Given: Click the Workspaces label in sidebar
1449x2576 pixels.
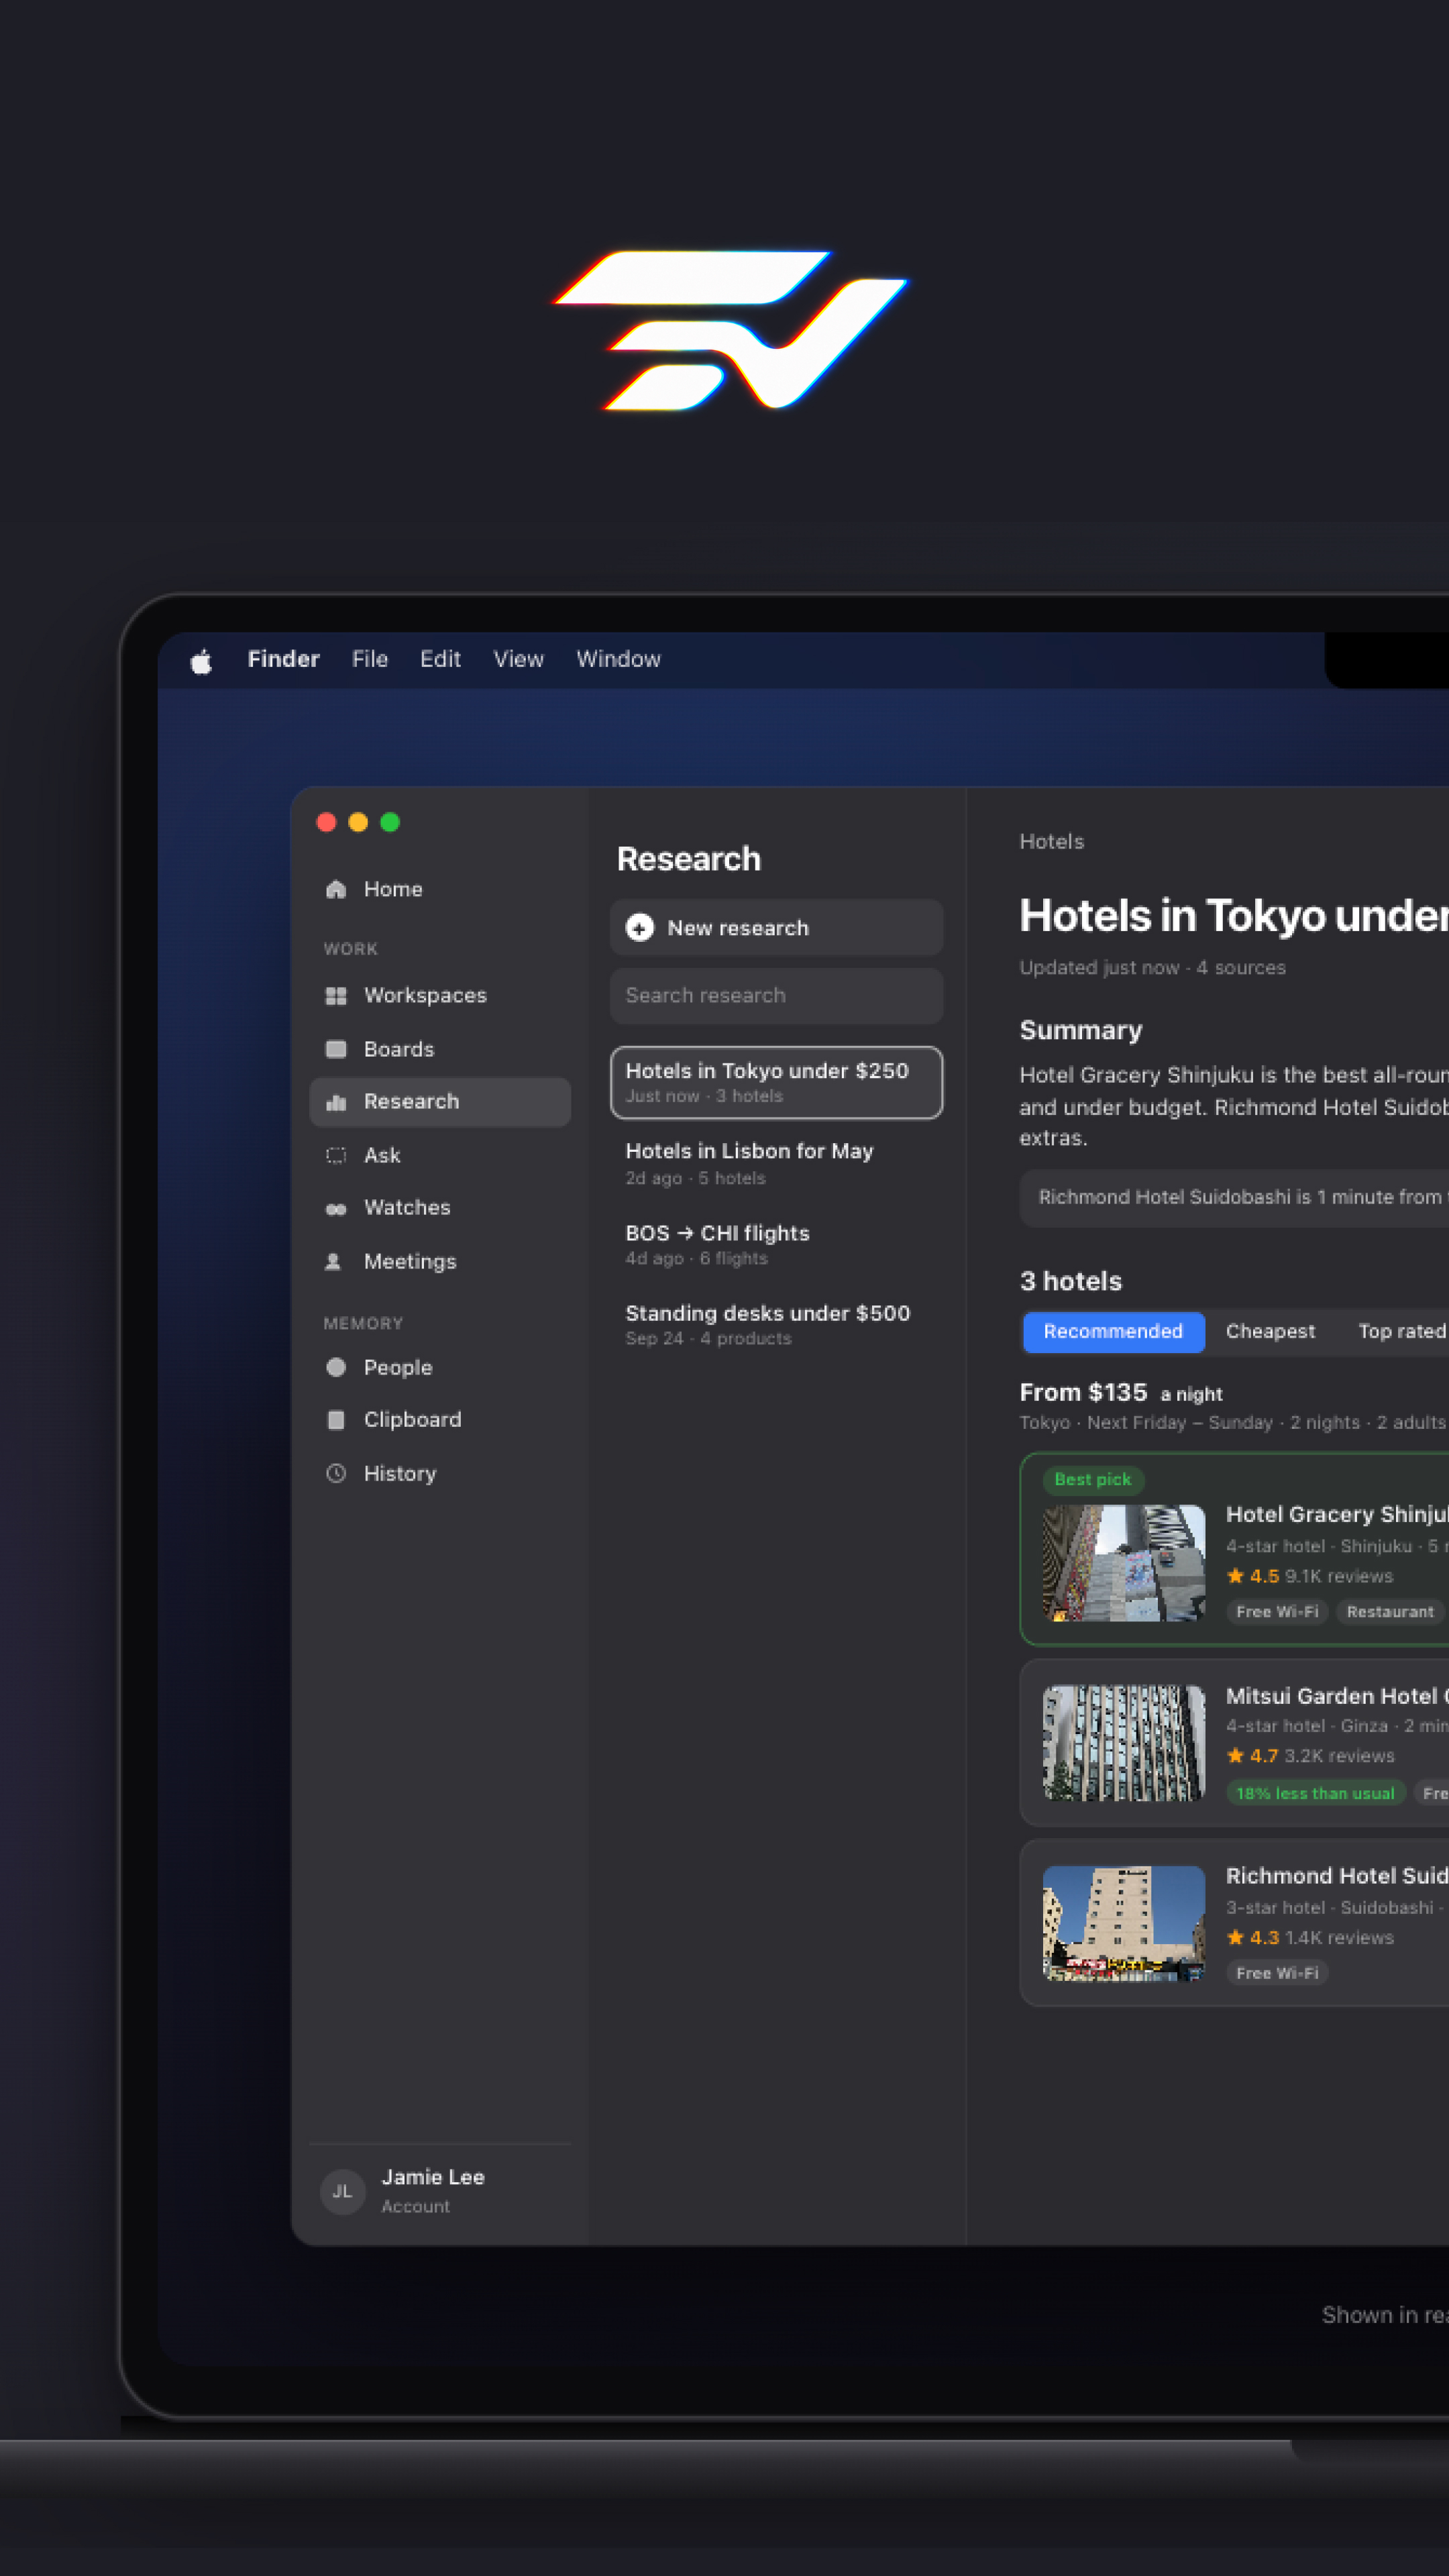Looking at the screenshot, I should pos(425,995).
